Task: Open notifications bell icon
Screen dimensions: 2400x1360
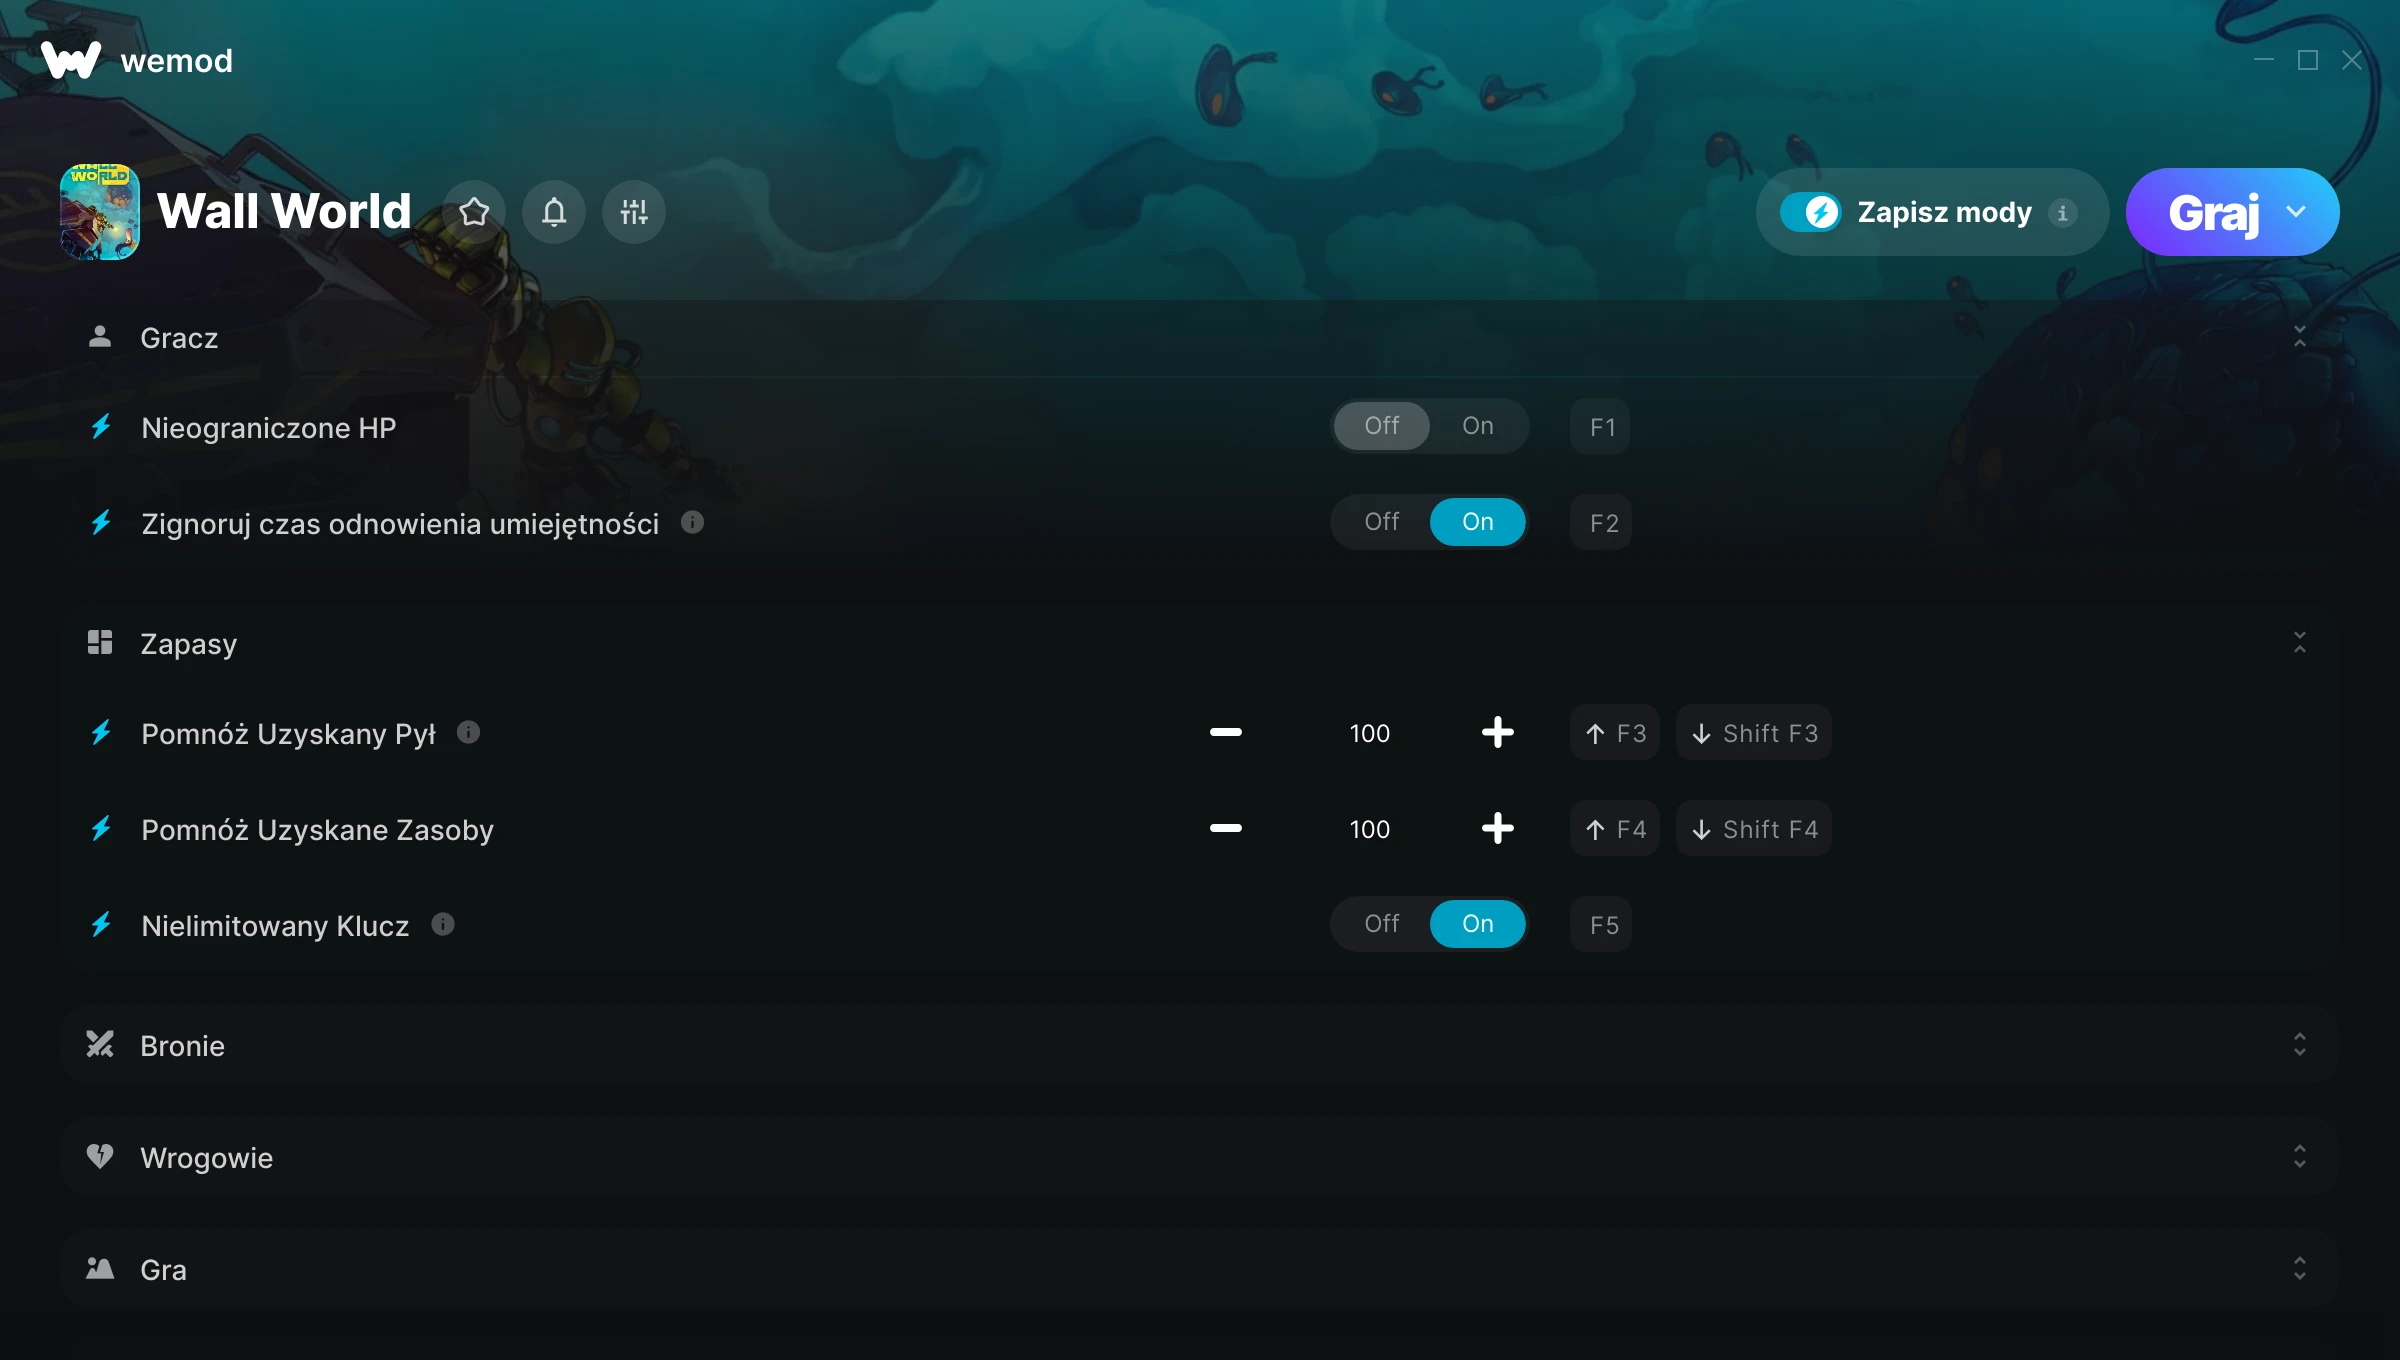Action: [x=554, y=212]
